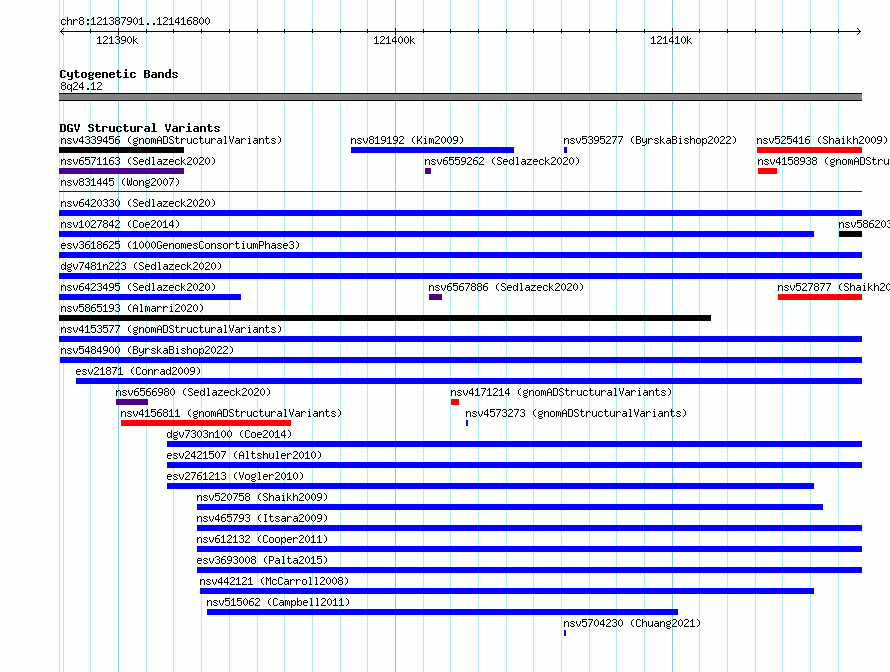Click the DGV Structural Variants track title
The image size is (890, 672).
(140, 128)
